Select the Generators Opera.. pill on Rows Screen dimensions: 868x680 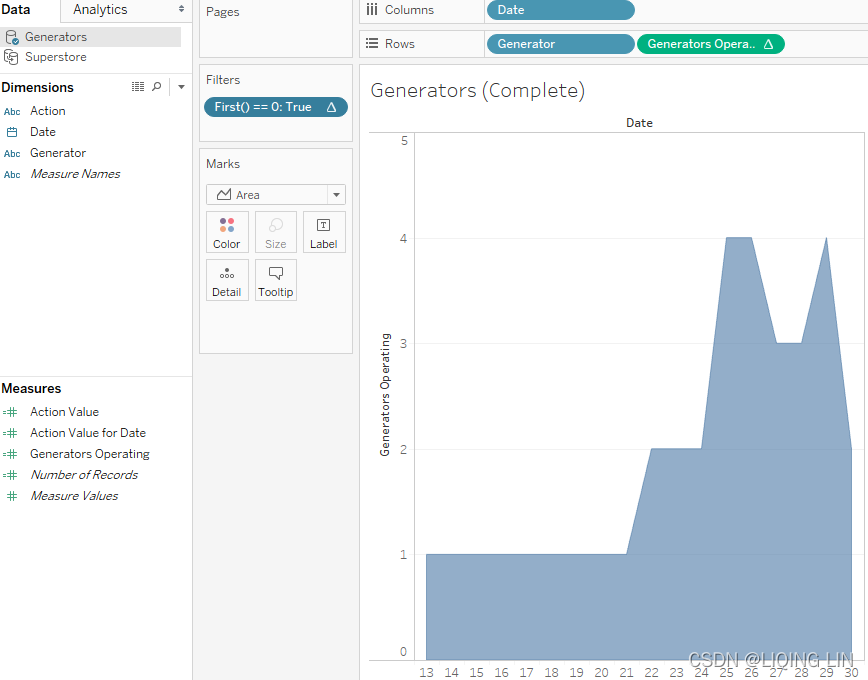pos(711,44)
